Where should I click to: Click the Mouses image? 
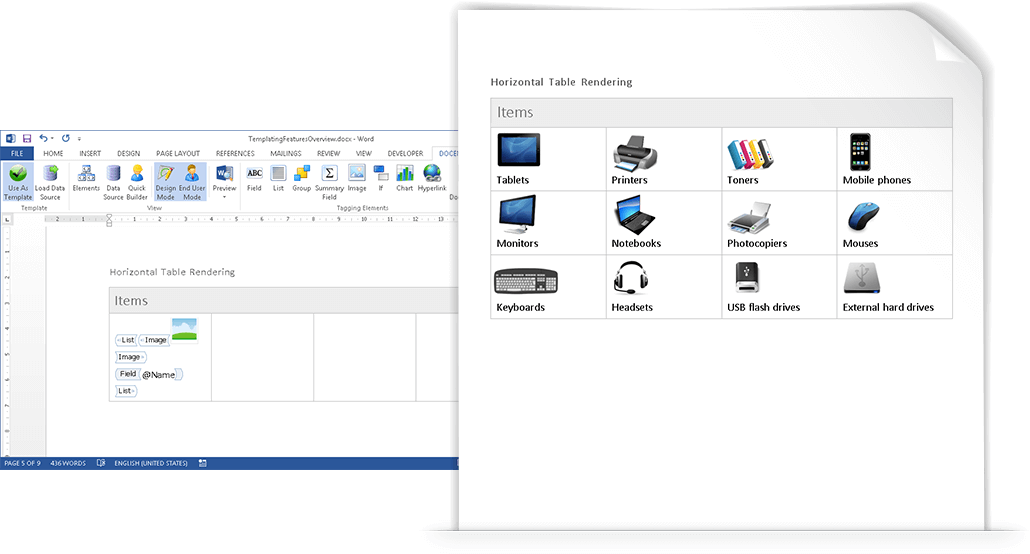[x=863, y=217]
